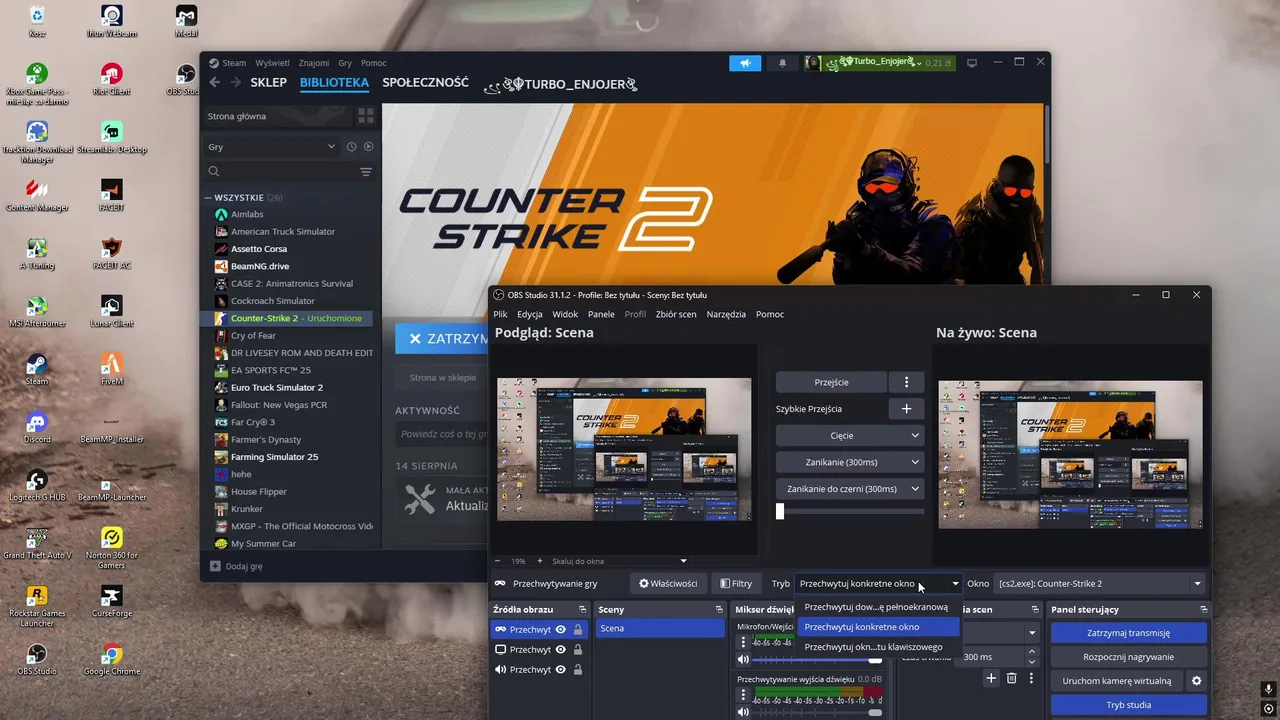Open source Filtry button
The height and width of the screenshot is (720, 1280).
pyautogui.click(x=736, y=584)
